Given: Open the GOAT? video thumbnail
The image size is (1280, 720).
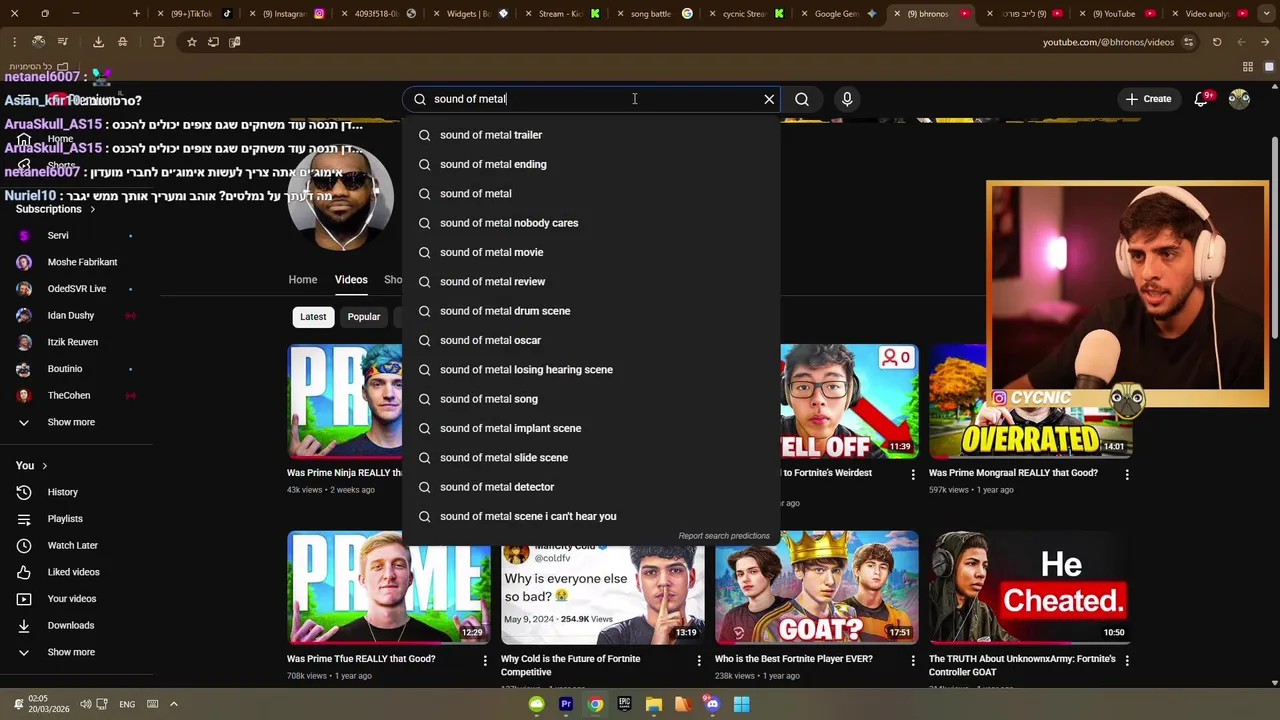Looking at the screenshot, I should click(817, 587).
